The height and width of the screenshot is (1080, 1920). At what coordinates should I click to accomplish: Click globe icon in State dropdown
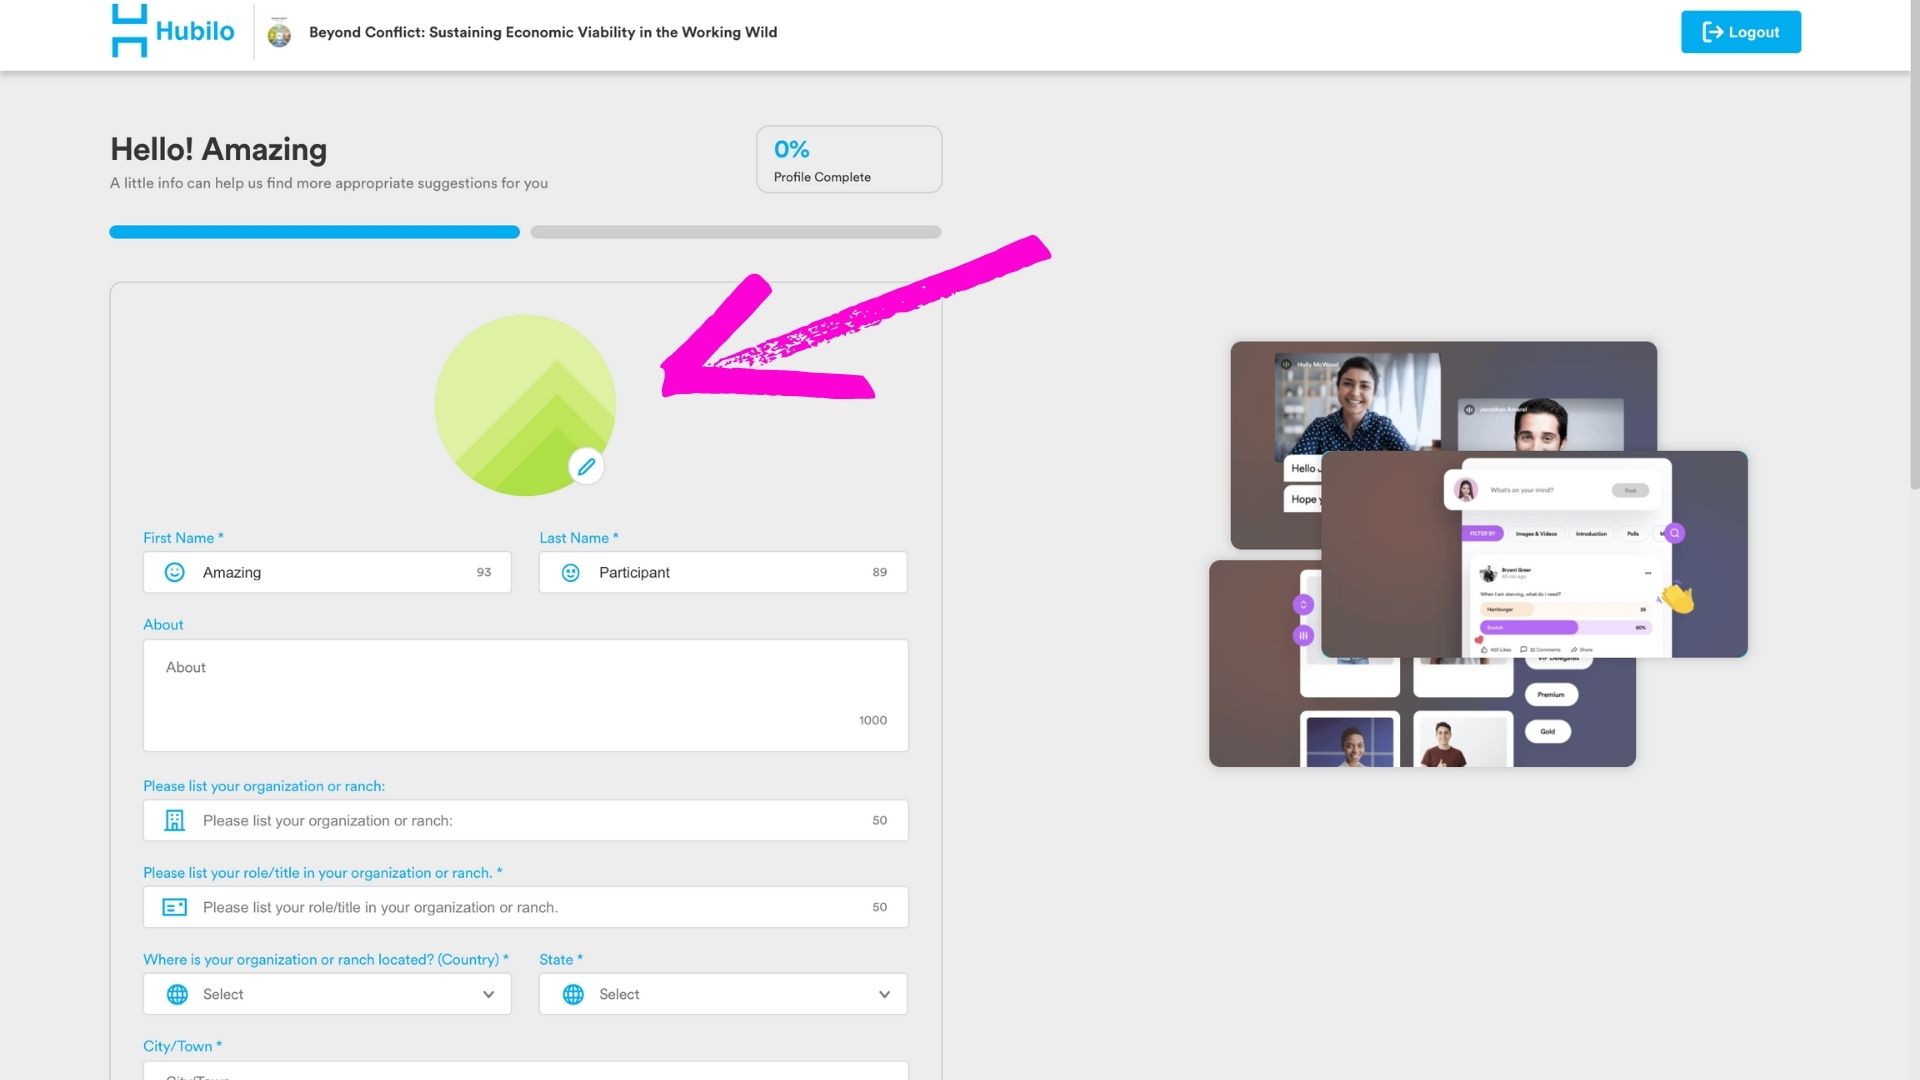pos(573,994)
